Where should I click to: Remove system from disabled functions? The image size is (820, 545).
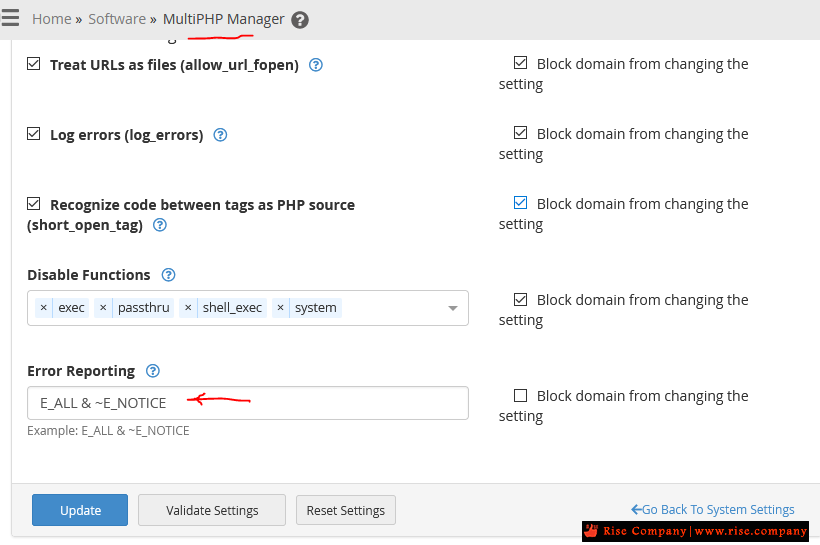pyautogui.click(x=280, y=308)
